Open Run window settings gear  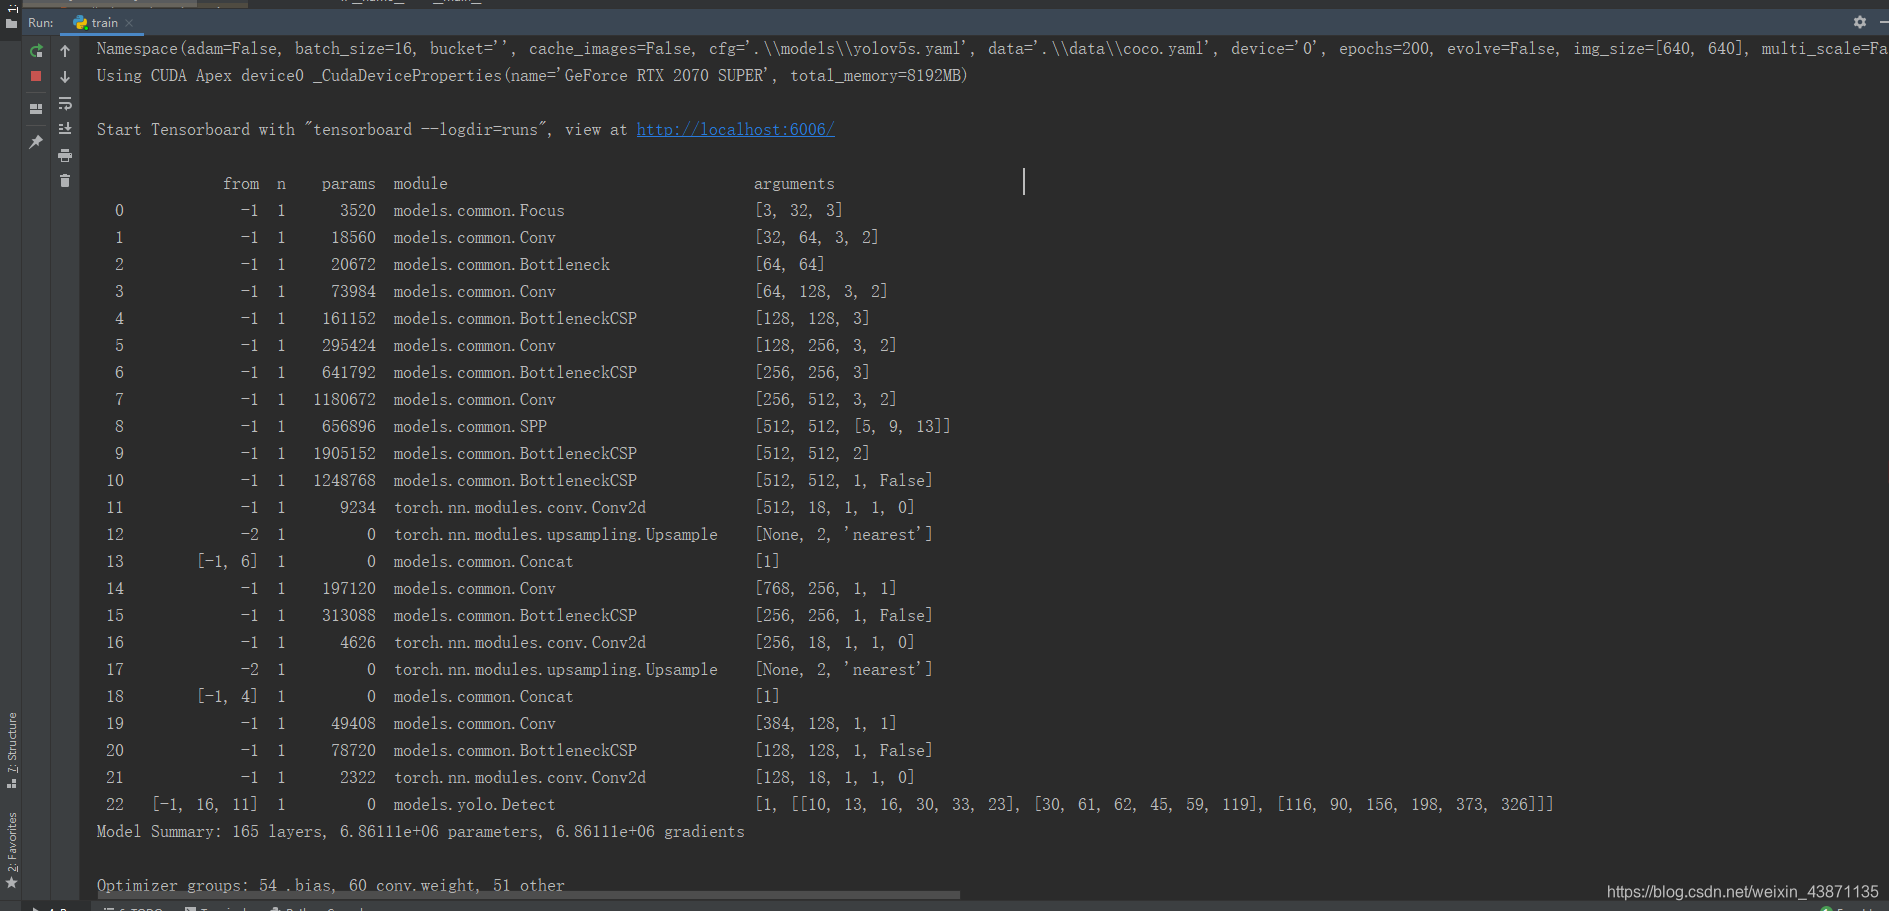click(x=1860, y=22)
